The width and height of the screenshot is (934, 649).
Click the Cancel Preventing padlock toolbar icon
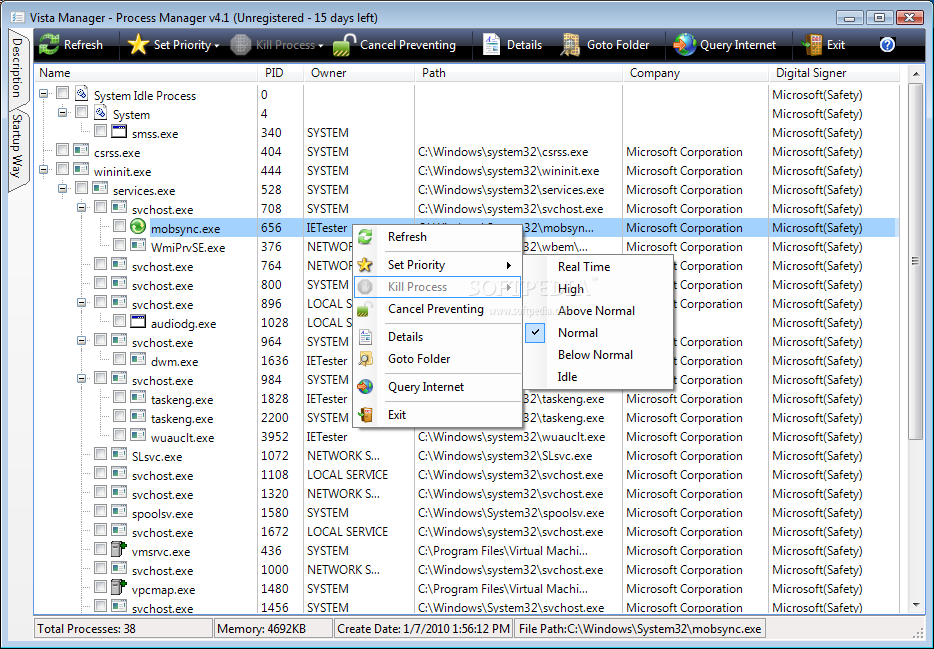tap(344, 45)
